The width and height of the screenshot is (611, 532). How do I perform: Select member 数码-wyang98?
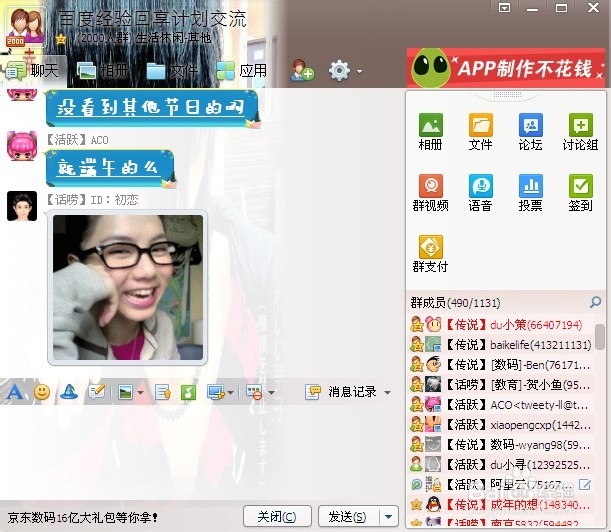tap(502, 445)
